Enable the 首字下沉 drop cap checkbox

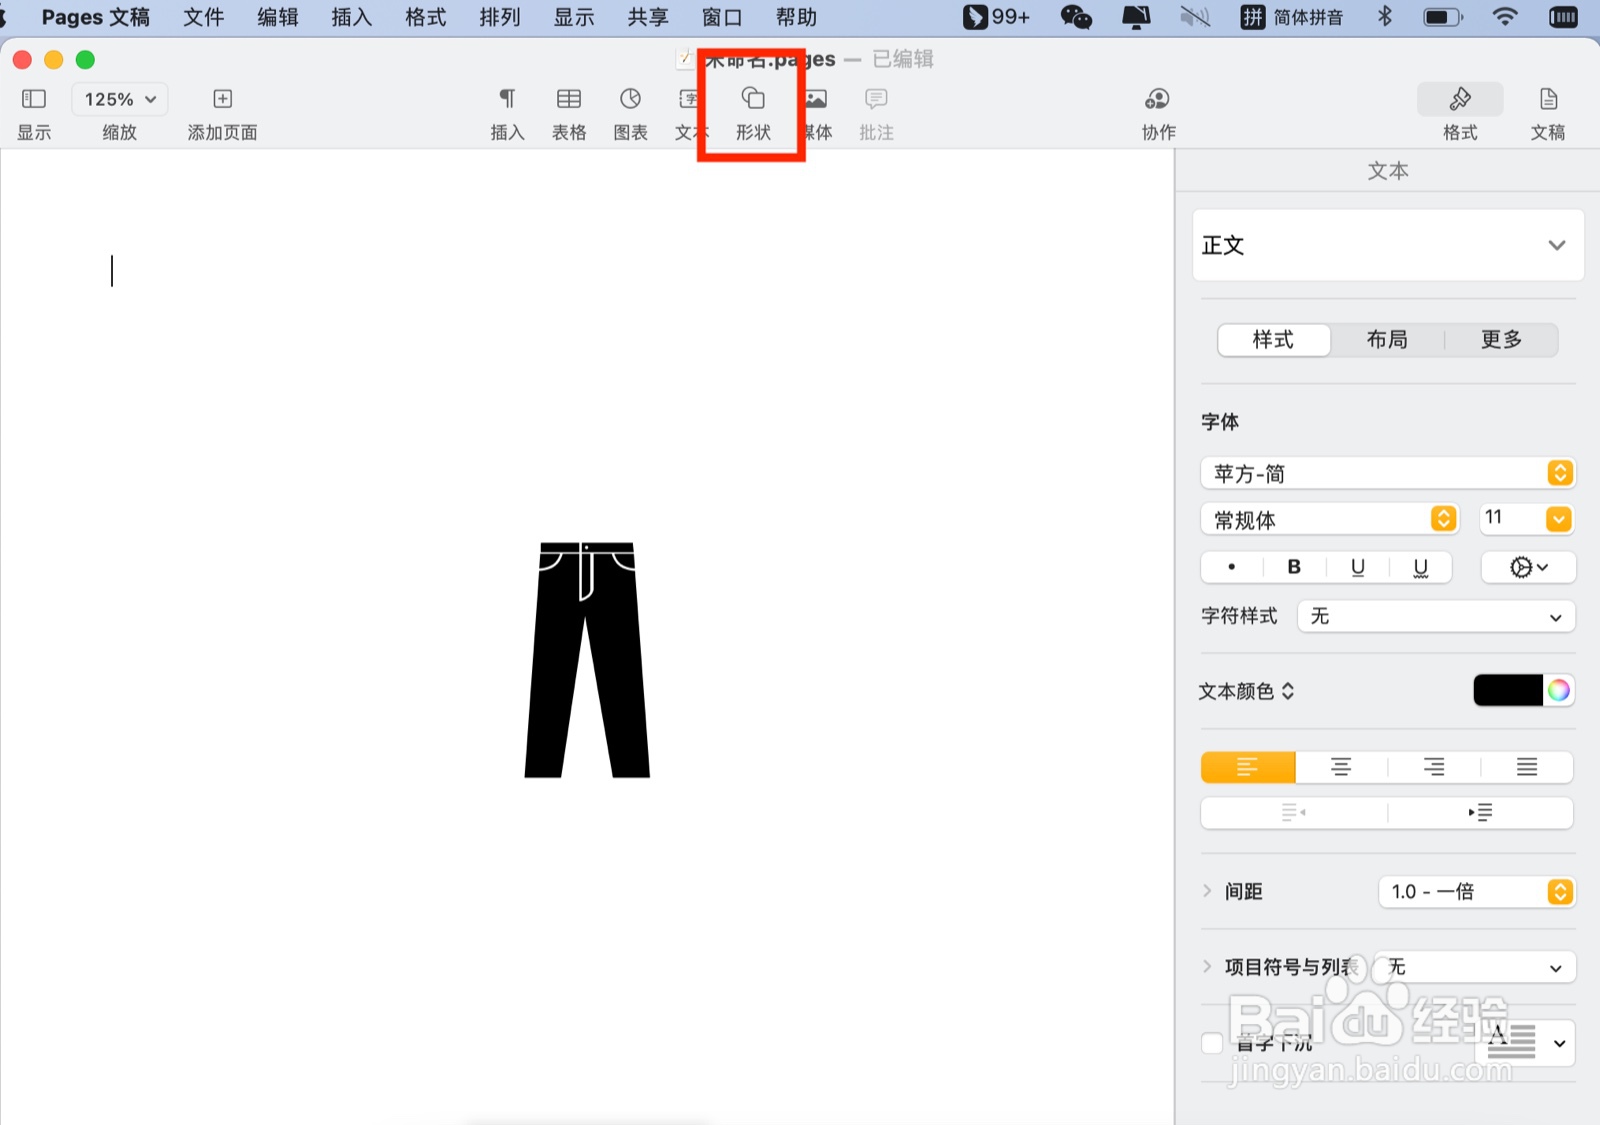pyautogui.click(x=1212, y=1043)
